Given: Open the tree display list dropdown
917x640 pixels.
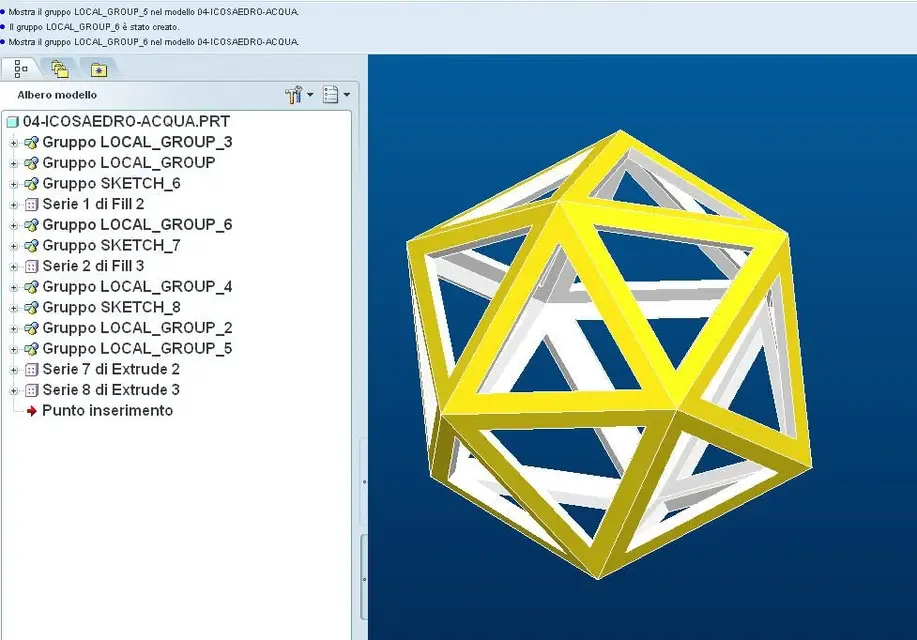Looking at the screenshot, I should coord(337,94).
